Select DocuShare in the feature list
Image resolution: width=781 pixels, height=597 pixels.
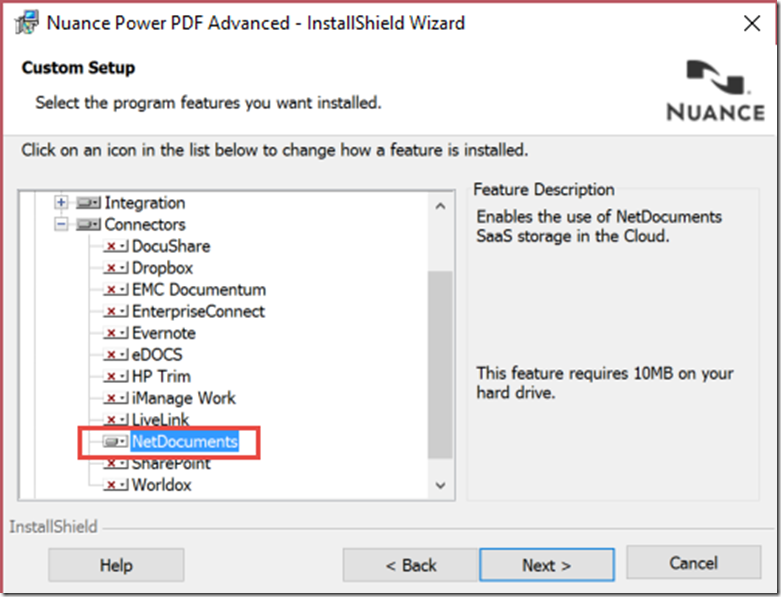click(x=171, y=246)
